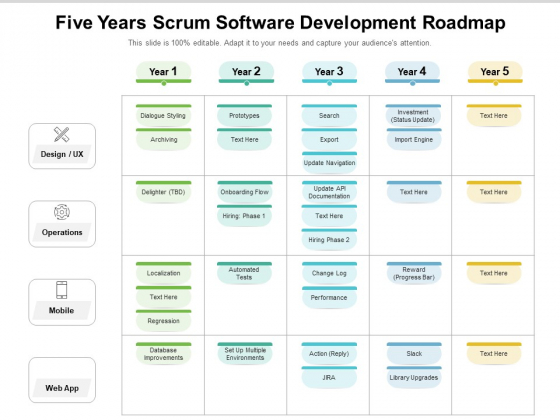Select the Regression item
This screenshot has width=560, height=420.
163,320
